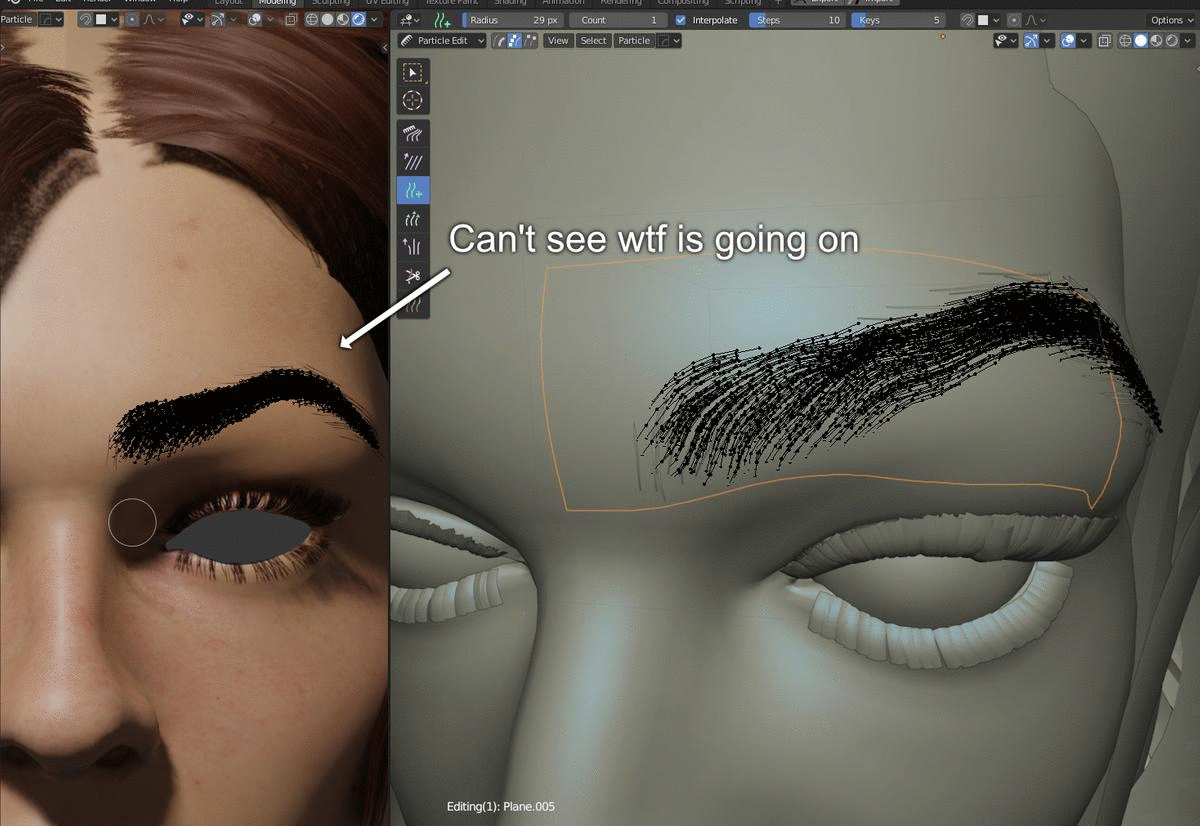1200x826 pixels.
Task: Pick the Smooth hair tool
Action: coord(412,161)
